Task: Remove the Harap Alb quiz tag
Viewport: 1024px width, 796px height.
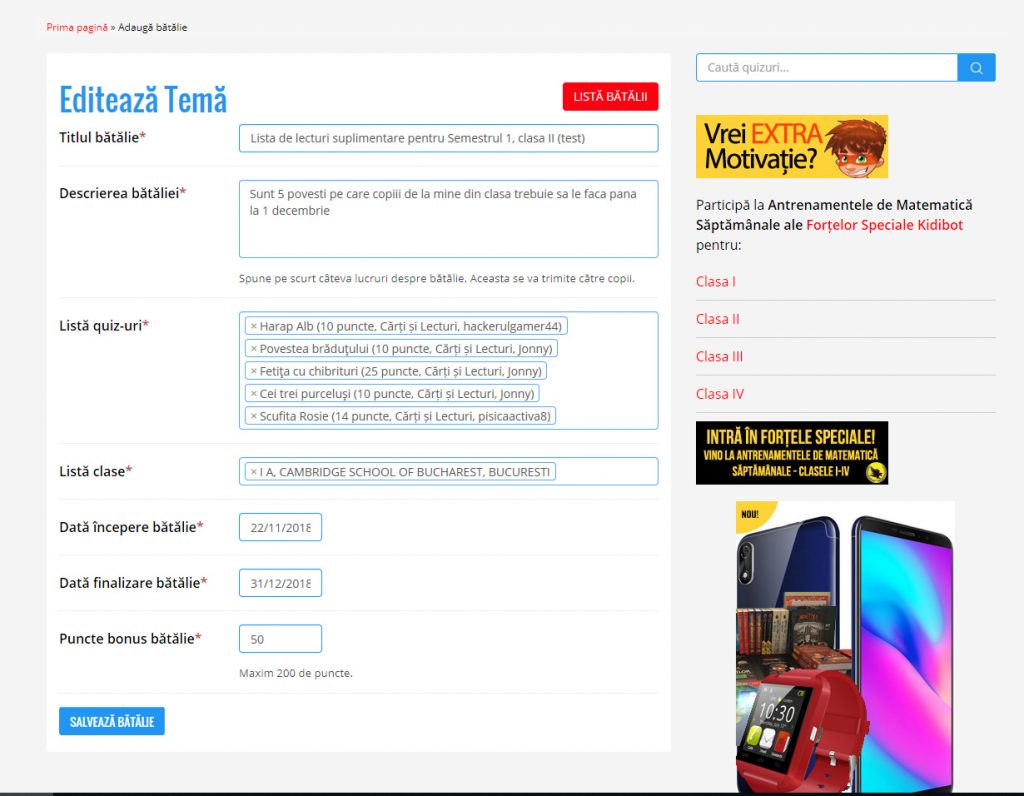Action: 254,326
